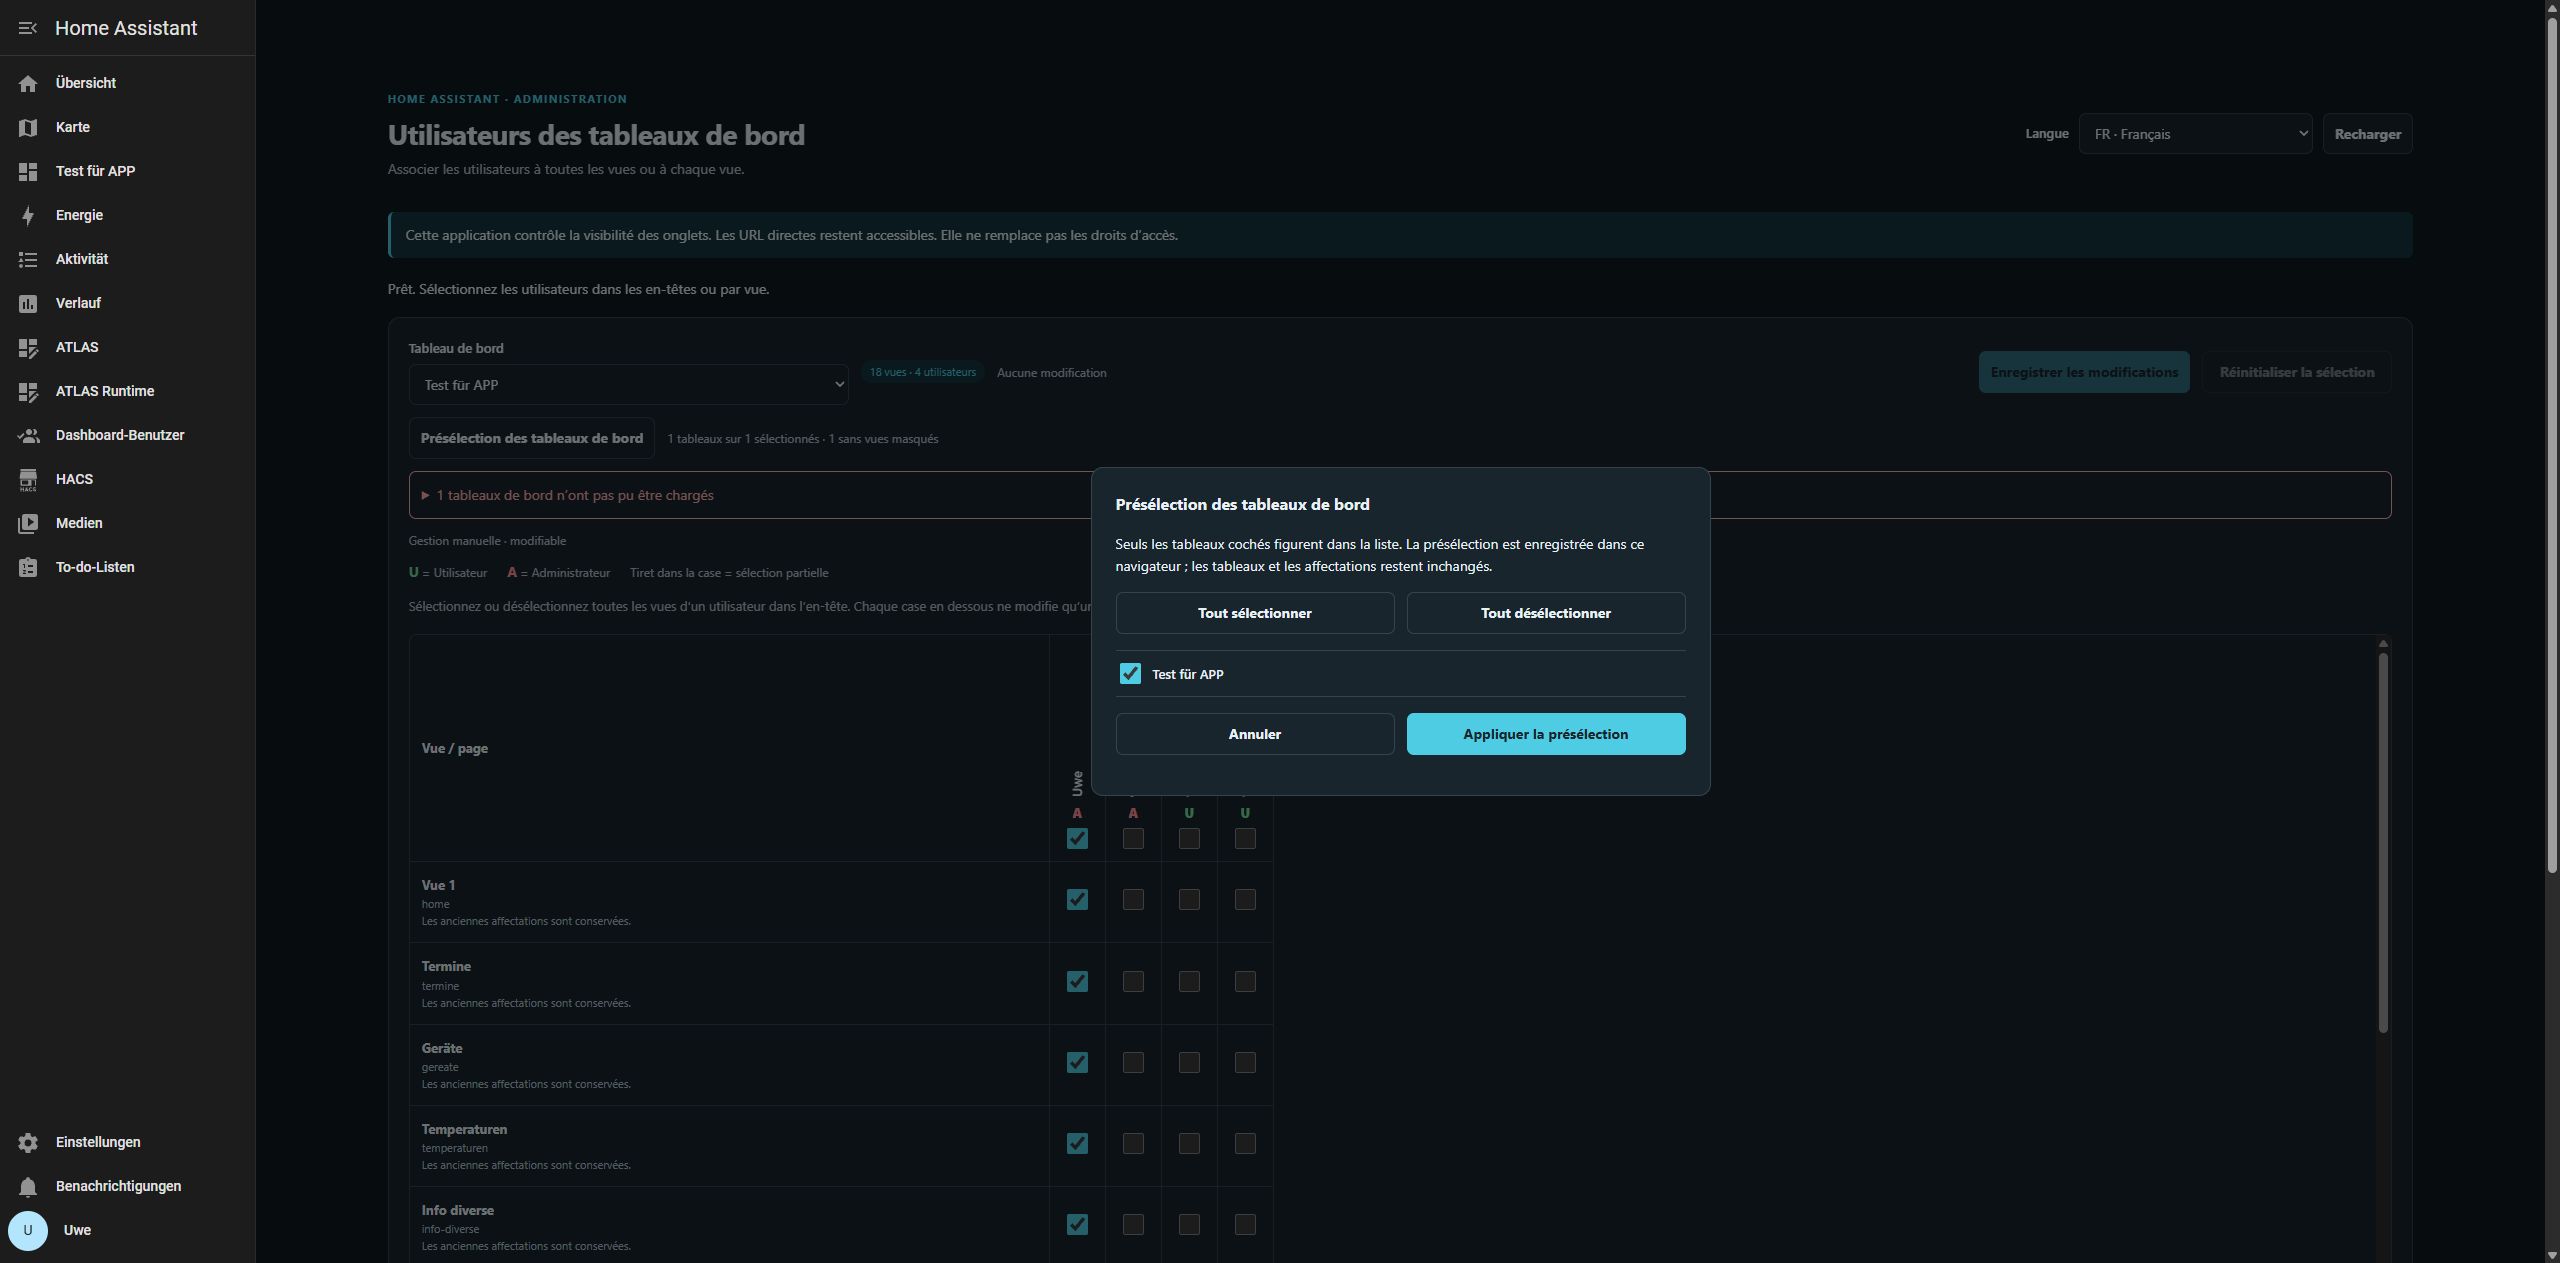The height and width of the screenshot is (1263, 2560).
Task: Expand the dashboards failed to load notice
Action: [x=1399, y=495]
